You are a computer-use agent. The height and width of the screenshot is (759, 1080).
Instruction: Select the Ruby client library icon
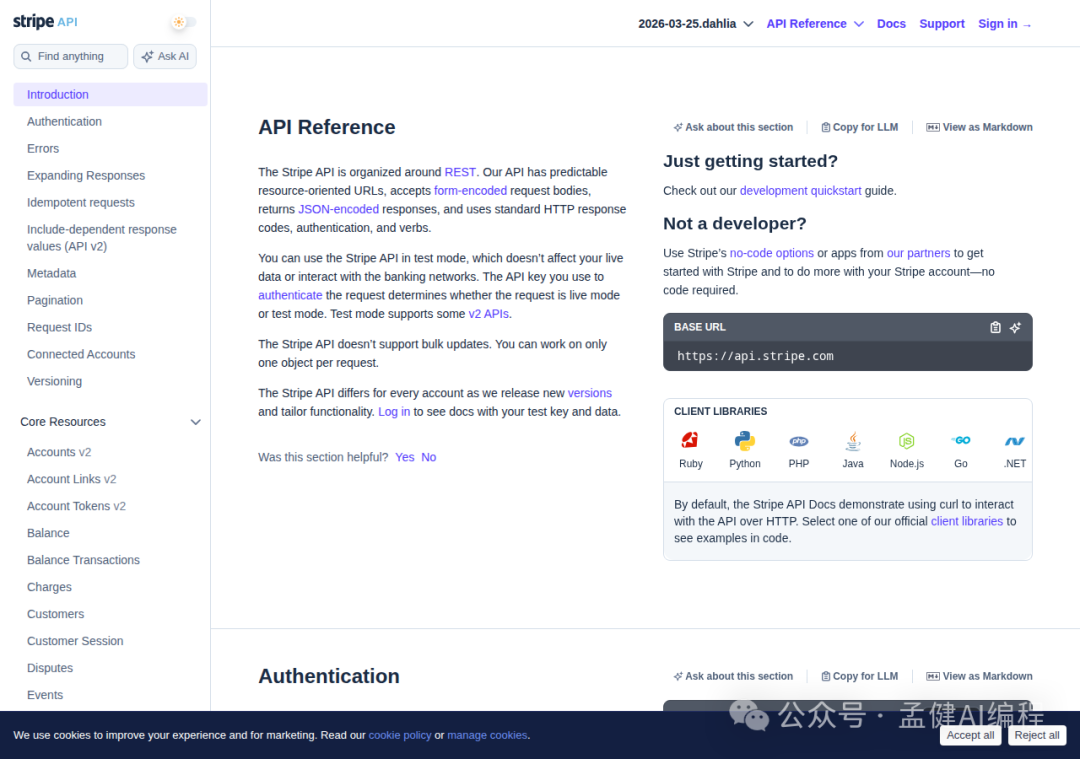690,442
